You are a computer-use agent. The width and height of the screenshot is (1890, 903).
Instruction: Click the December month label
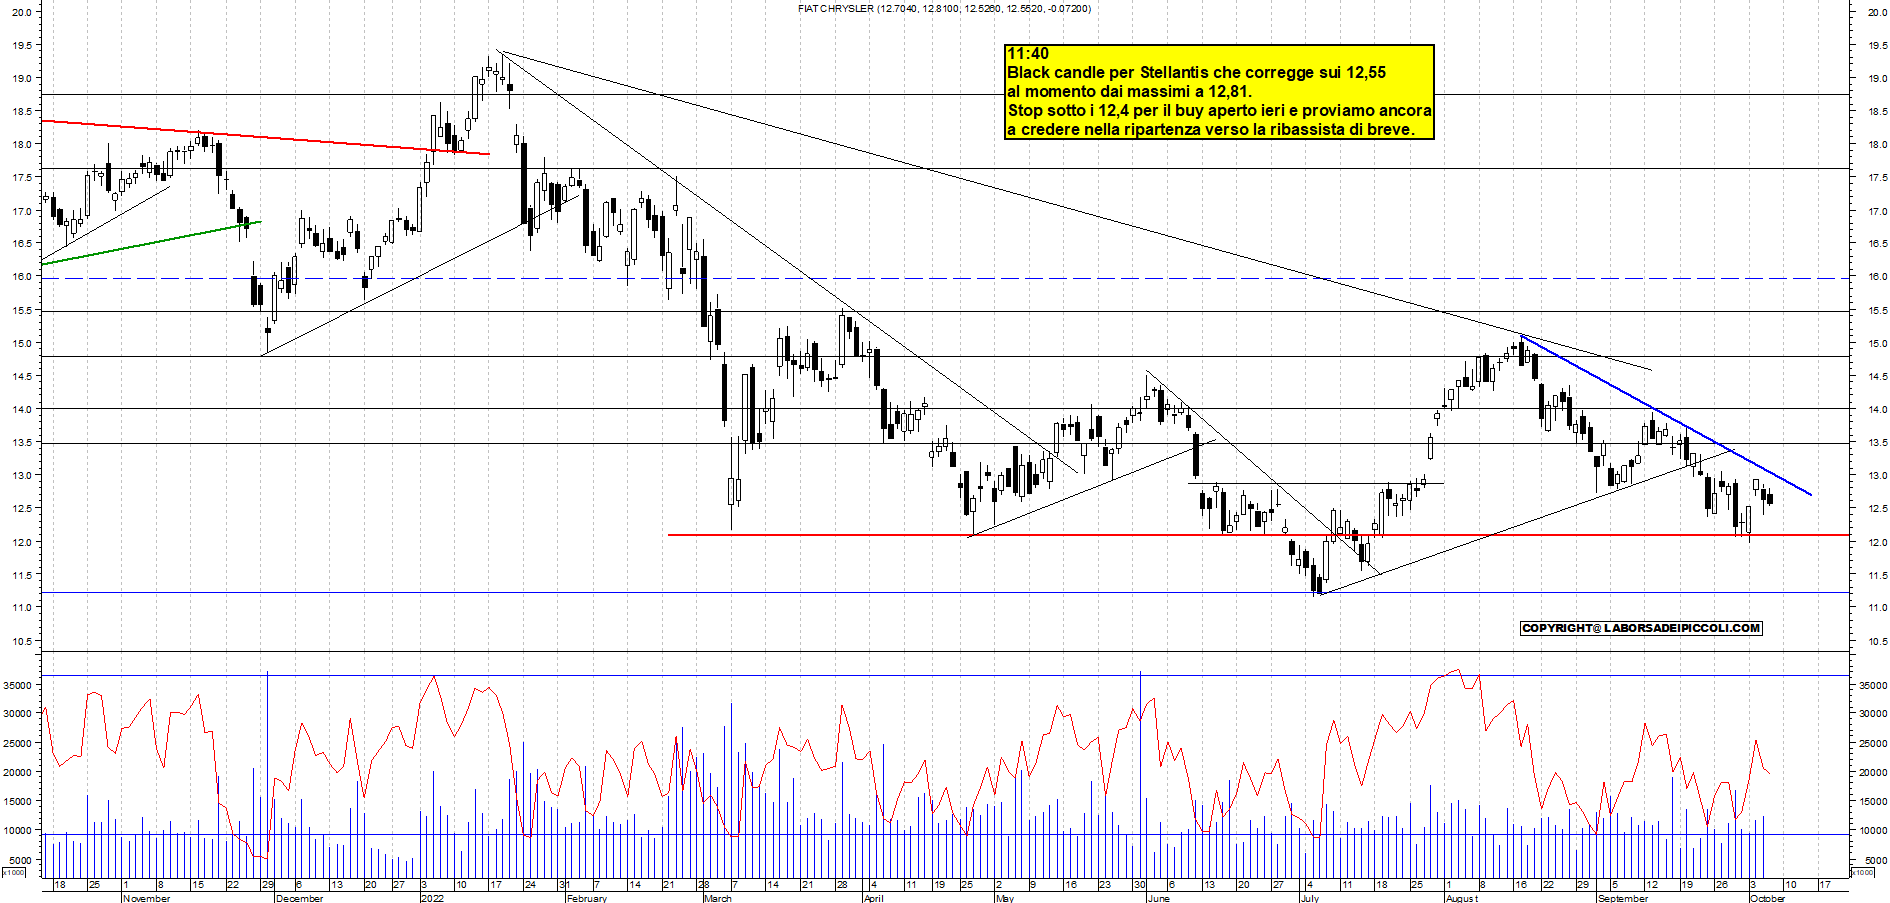click(299, 898)
